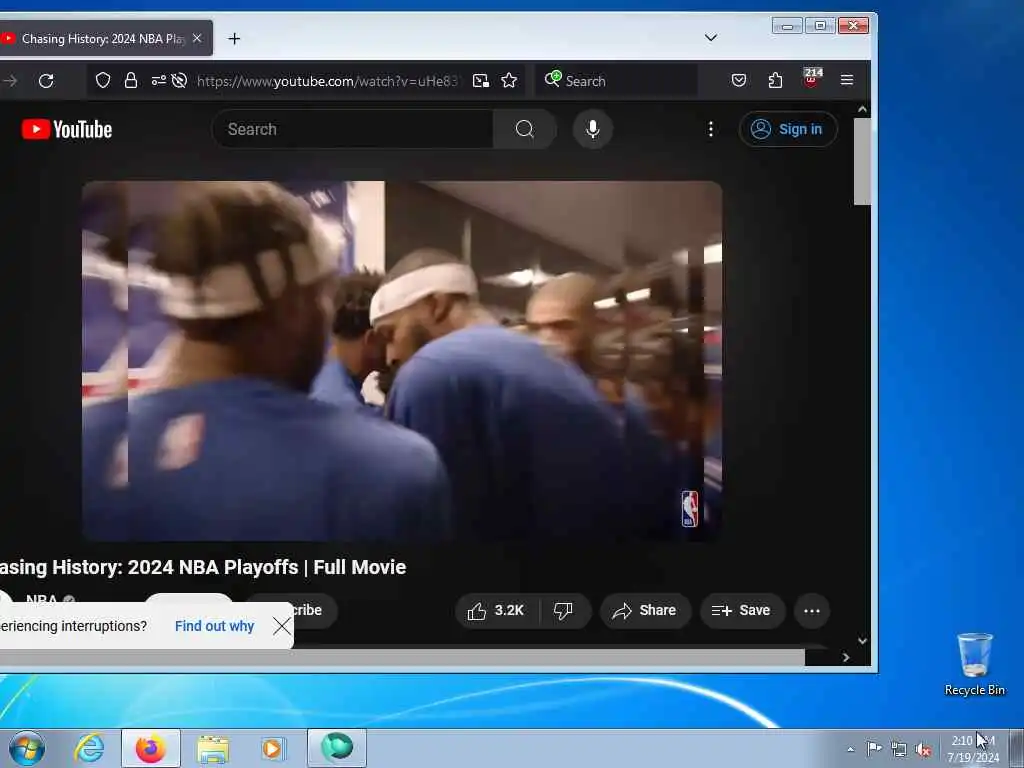Start voice search with microphone icon
Image resolution: width=1024 pixels, height=768 pixels.
592,129
